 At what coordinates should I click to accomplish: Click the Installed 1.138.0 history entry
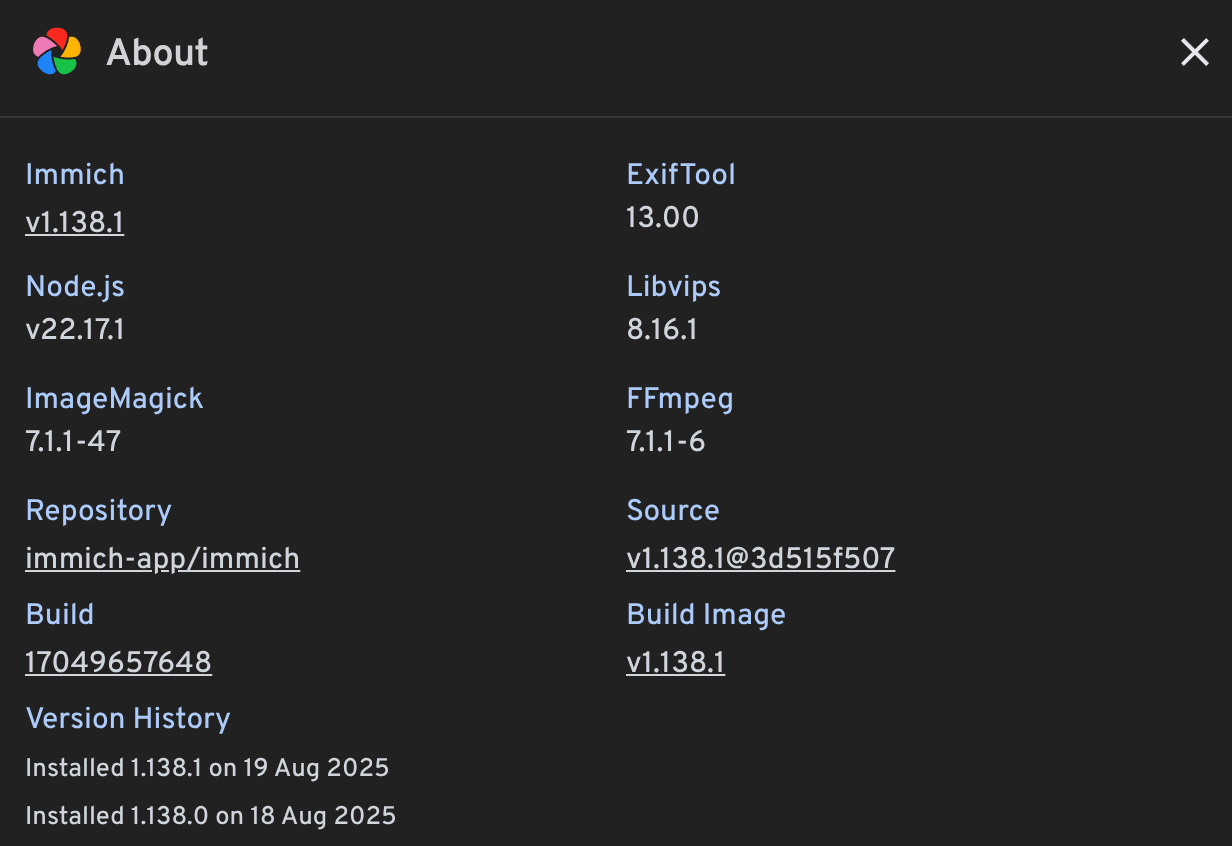tap(210, 816)
